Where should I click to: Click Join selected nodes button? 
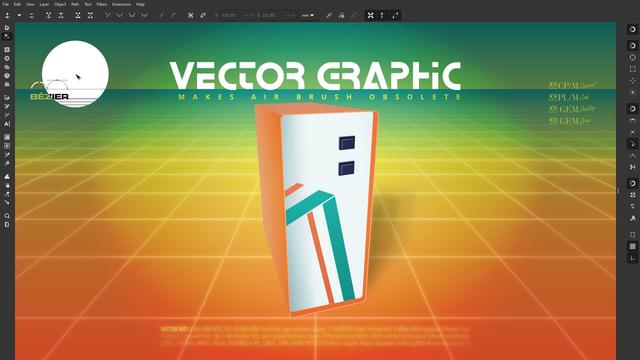(48, 15)
